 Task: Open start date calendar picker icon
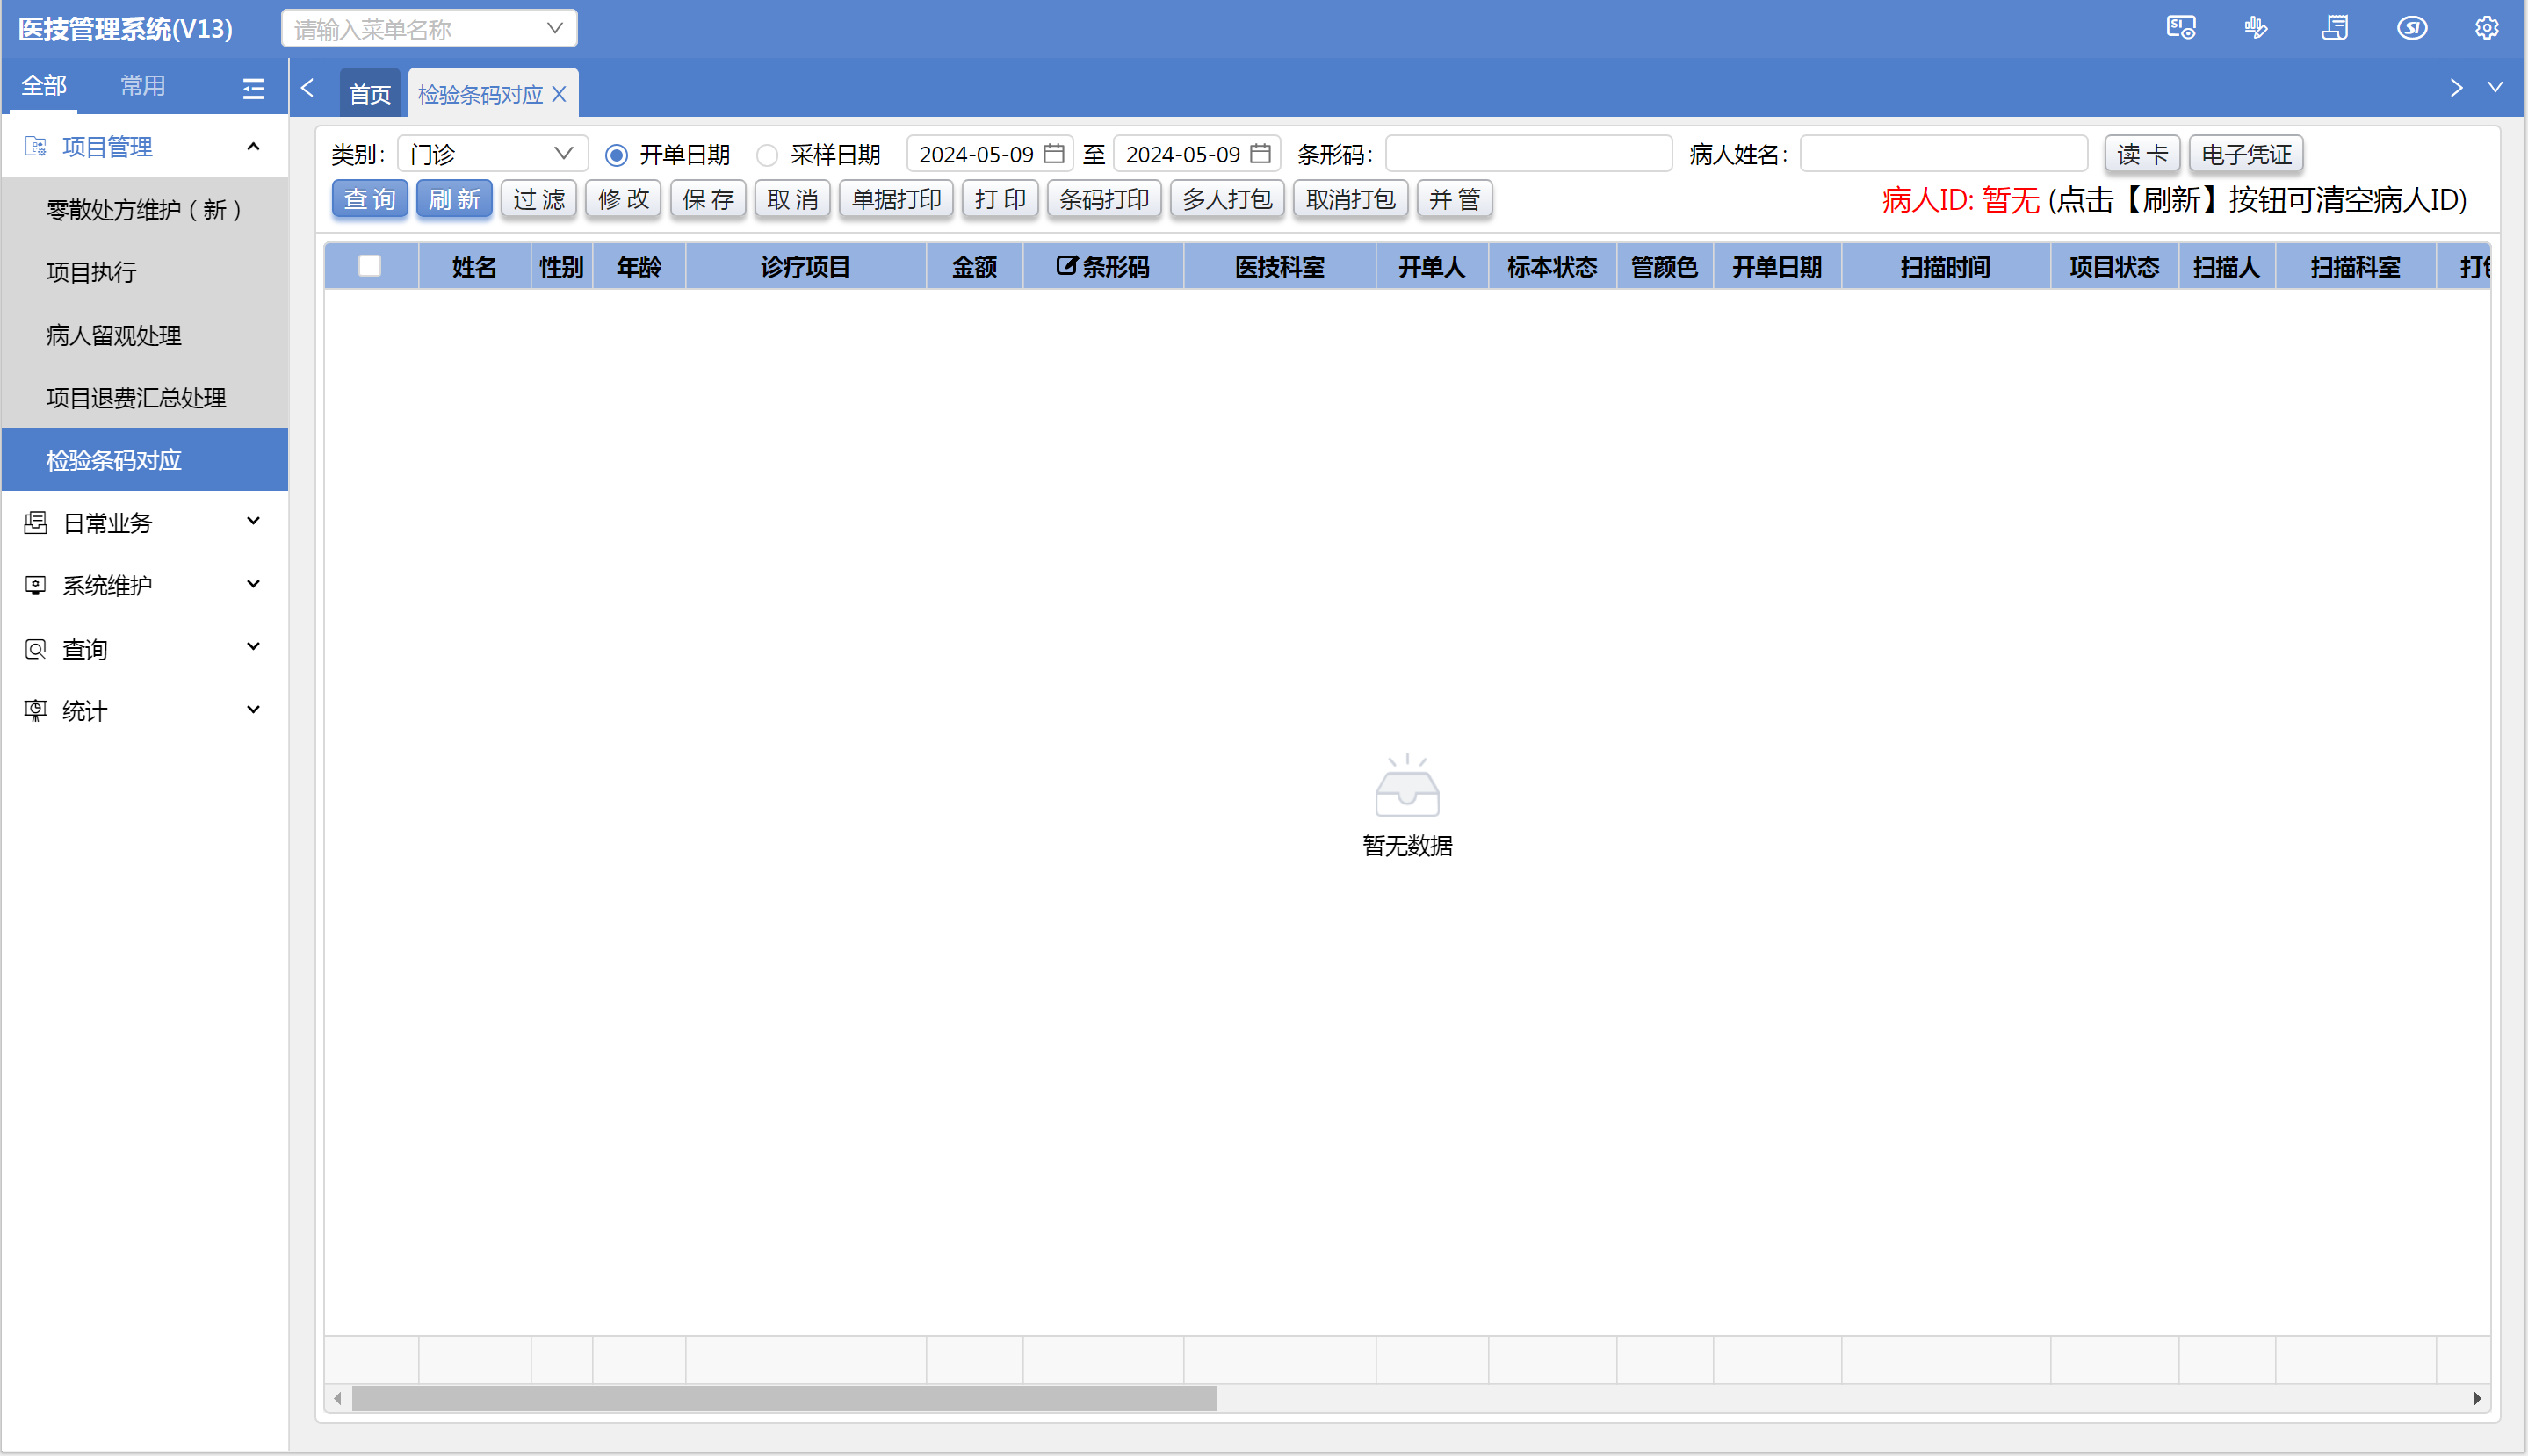pos(1053,154)
